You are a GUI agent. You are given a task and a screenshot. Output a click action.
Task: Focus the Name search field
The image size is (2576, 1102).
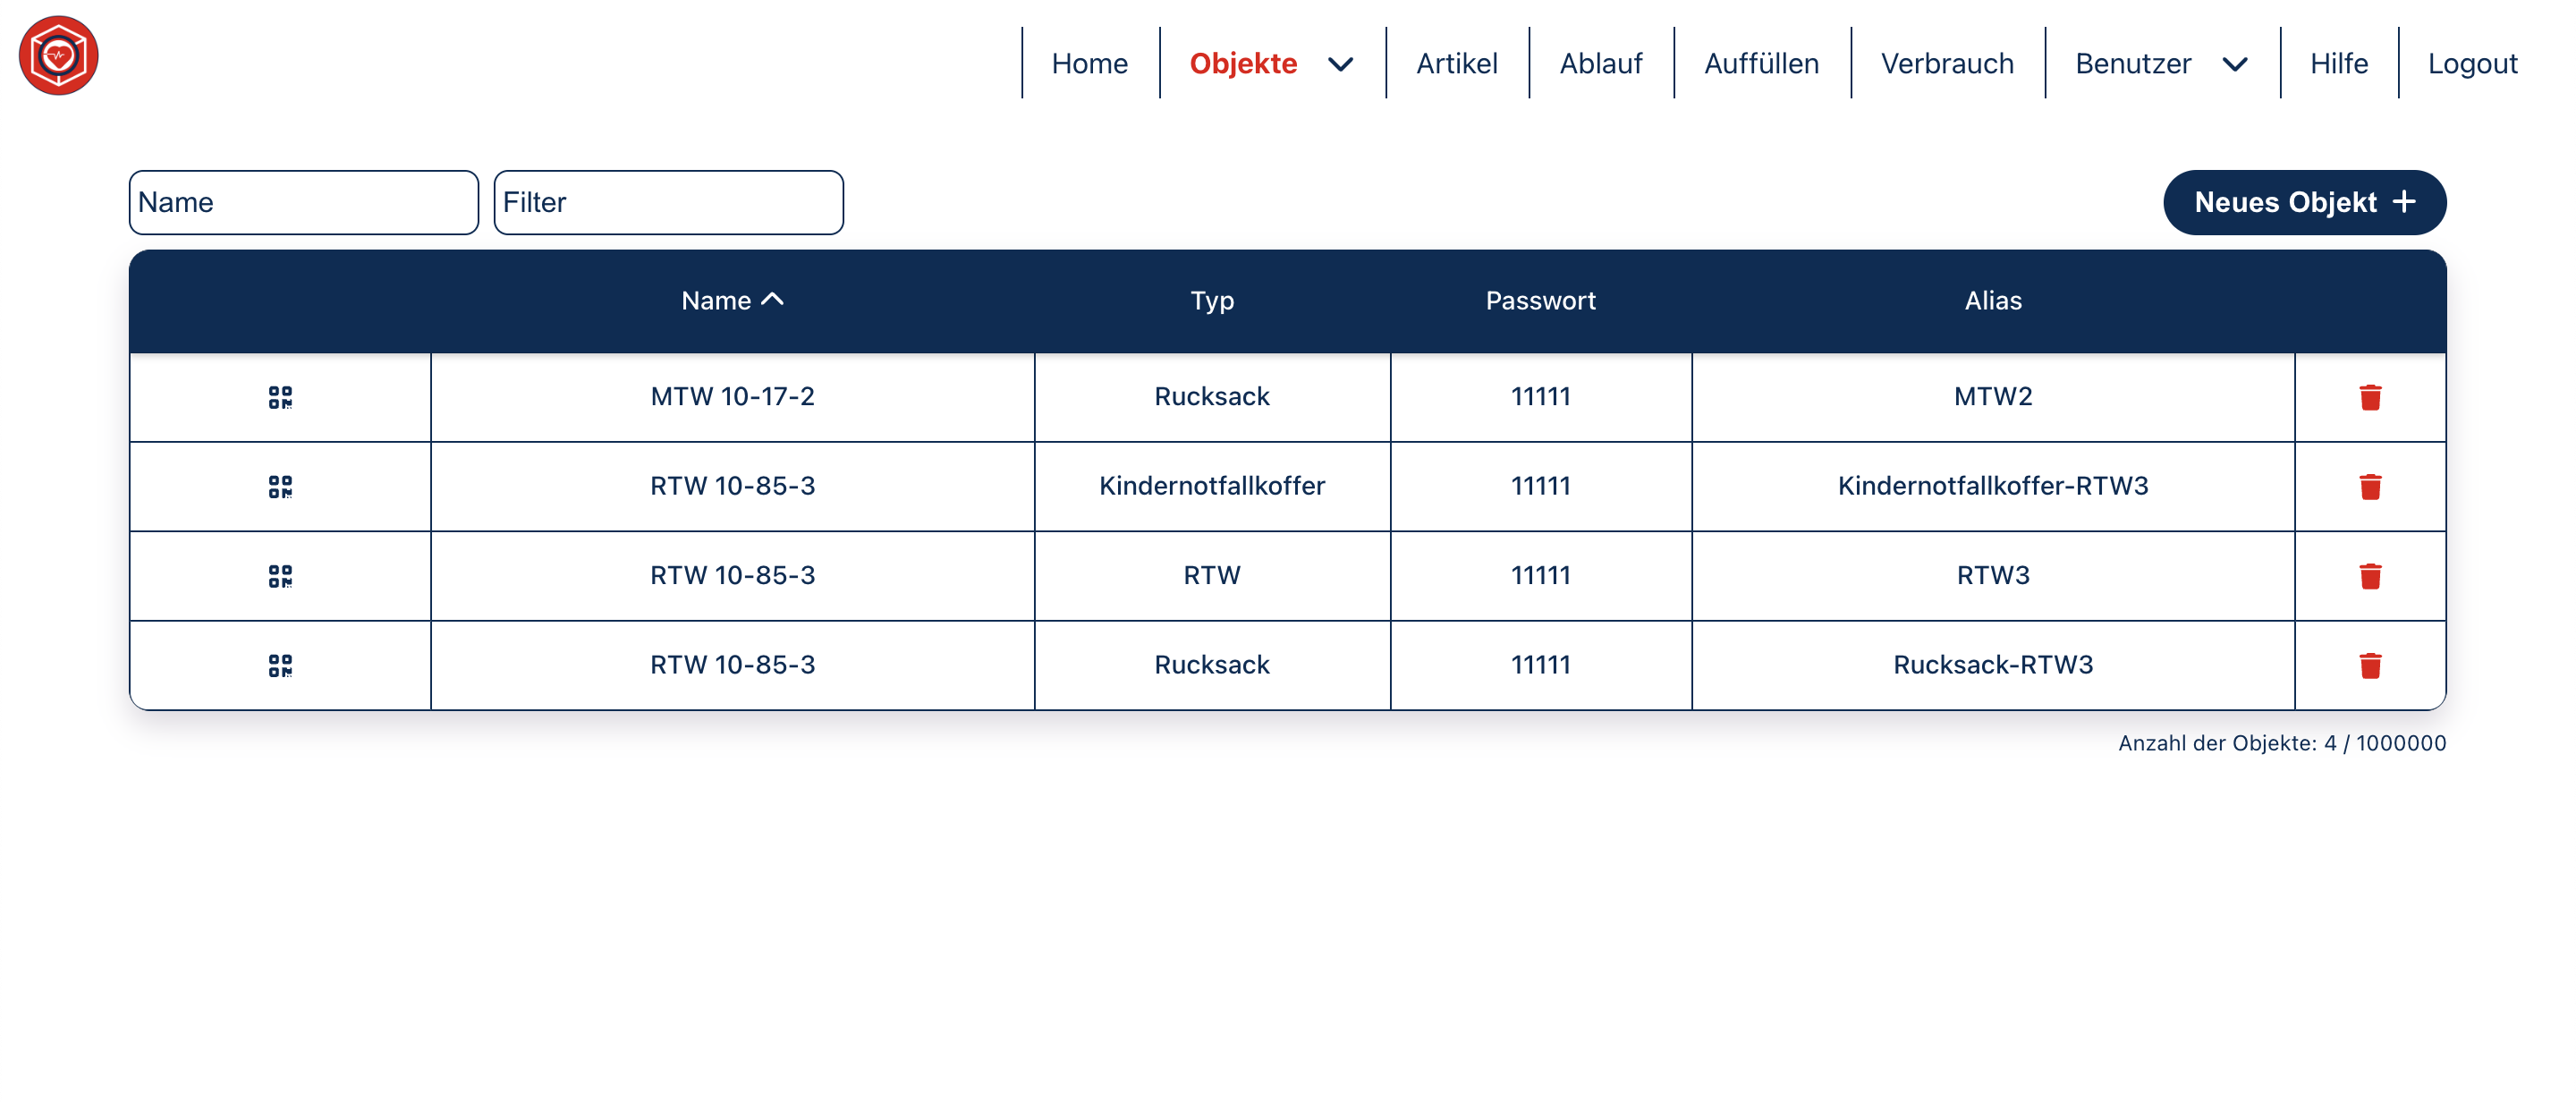click(303, 202)
